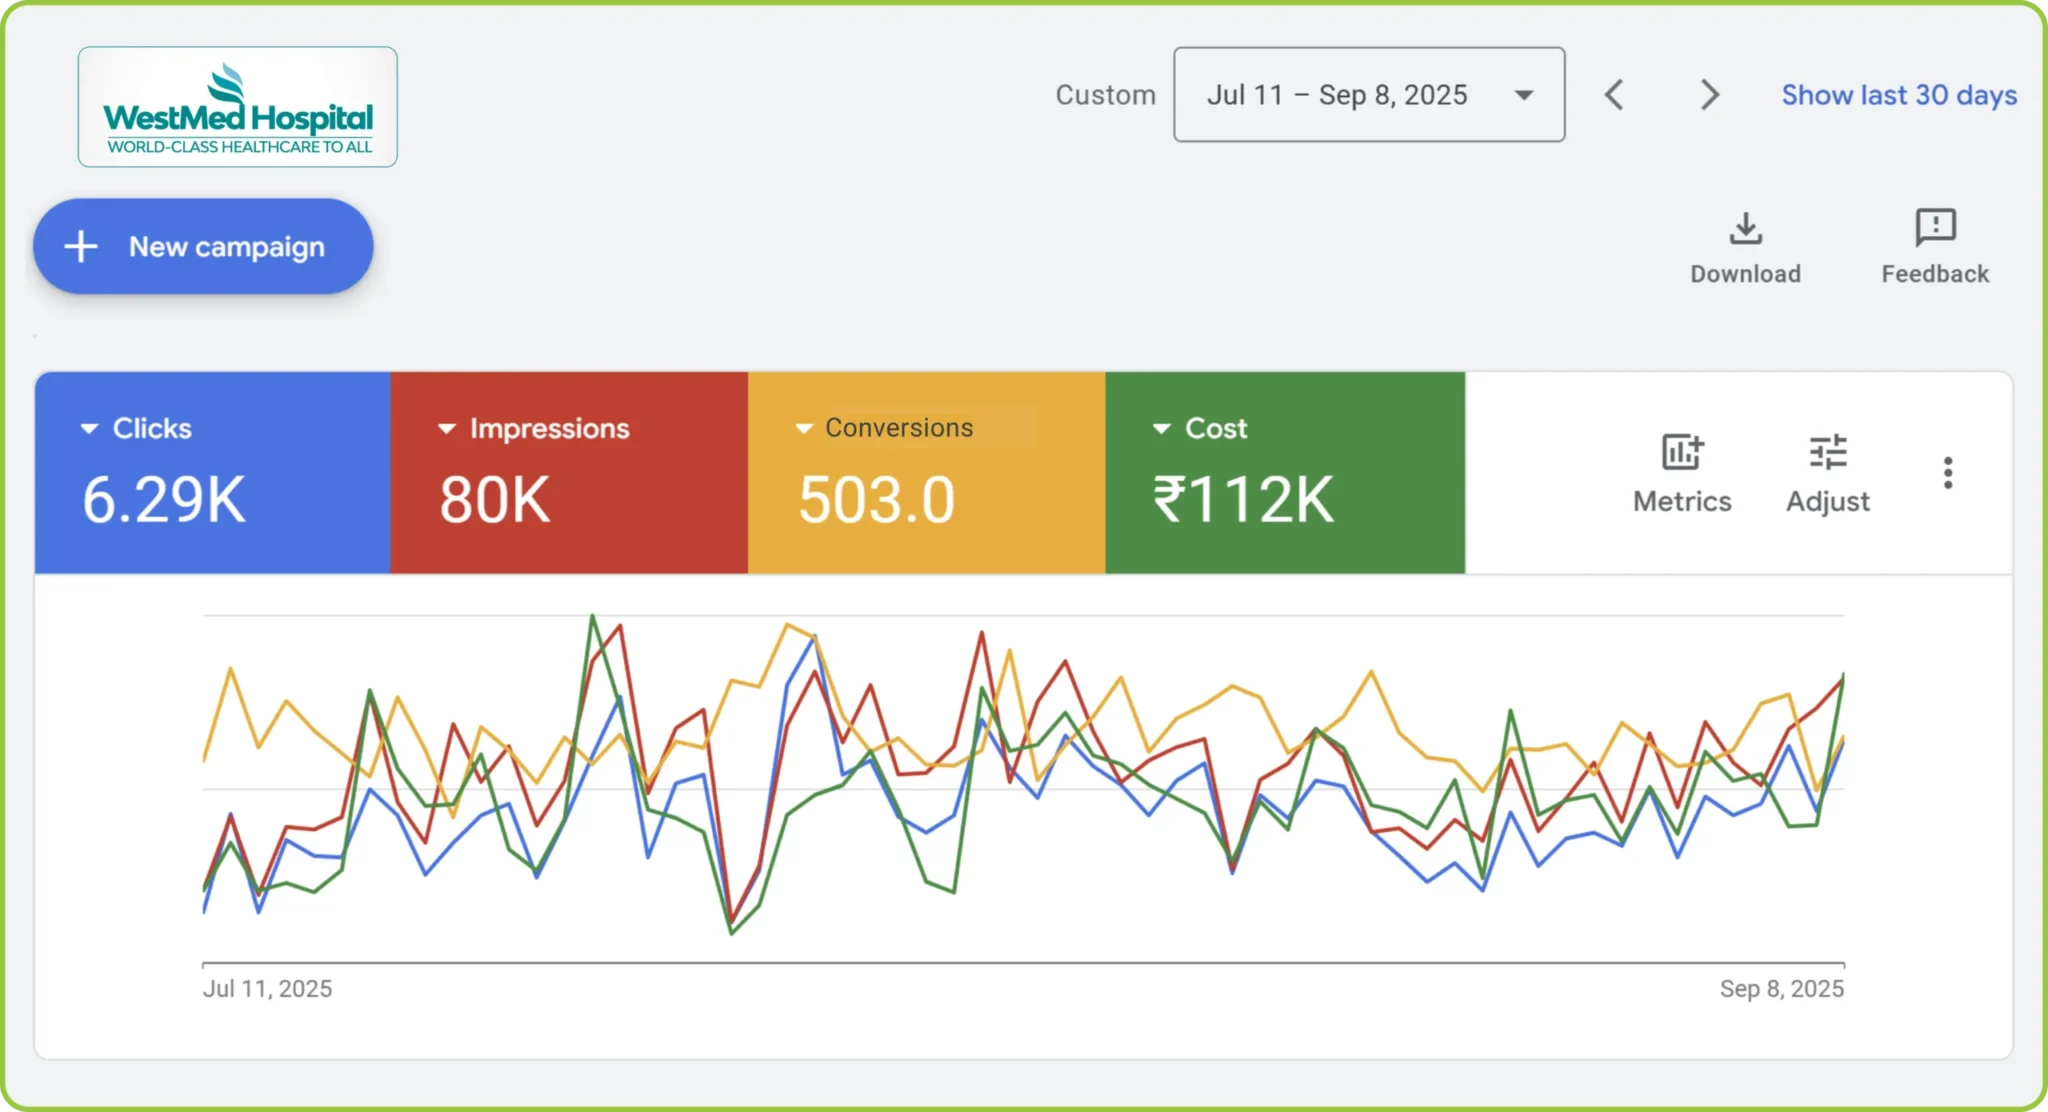This screenshot has height=1112, width=2048.
Task: Click the Adjust label
Action: coord(1828,502)
